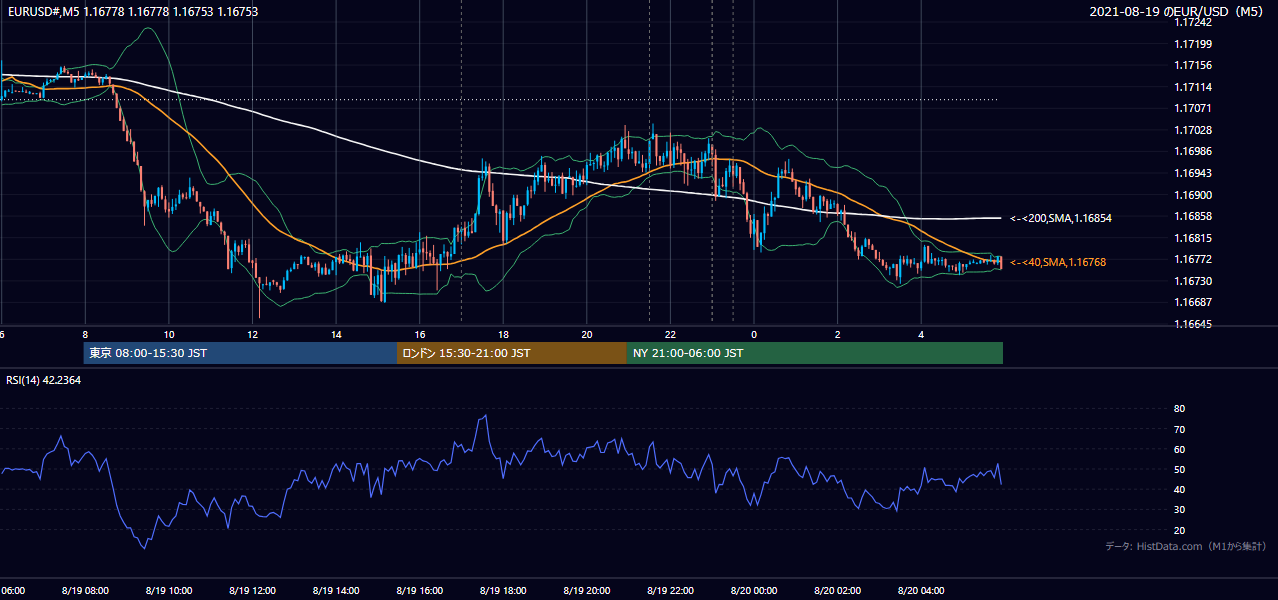This screenshot has height=600, width=1278.
Task: Click hour label 10 on the price chart axis
Action: coord(169,334)
